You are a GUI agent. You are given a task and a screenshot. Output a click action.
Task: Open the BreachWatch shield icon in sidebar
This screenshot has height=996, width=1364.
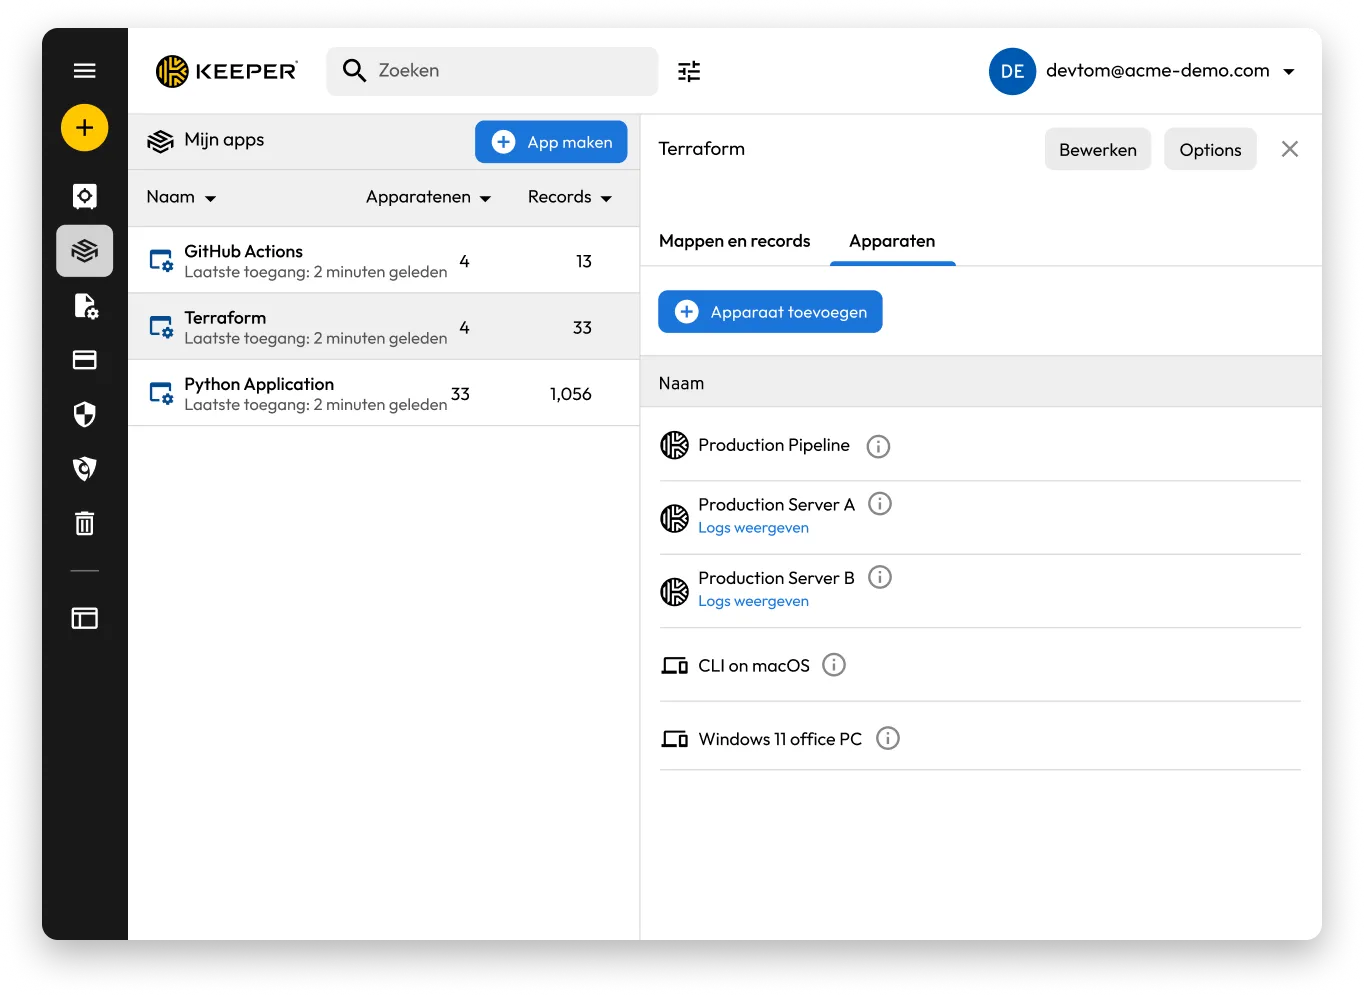85,468
